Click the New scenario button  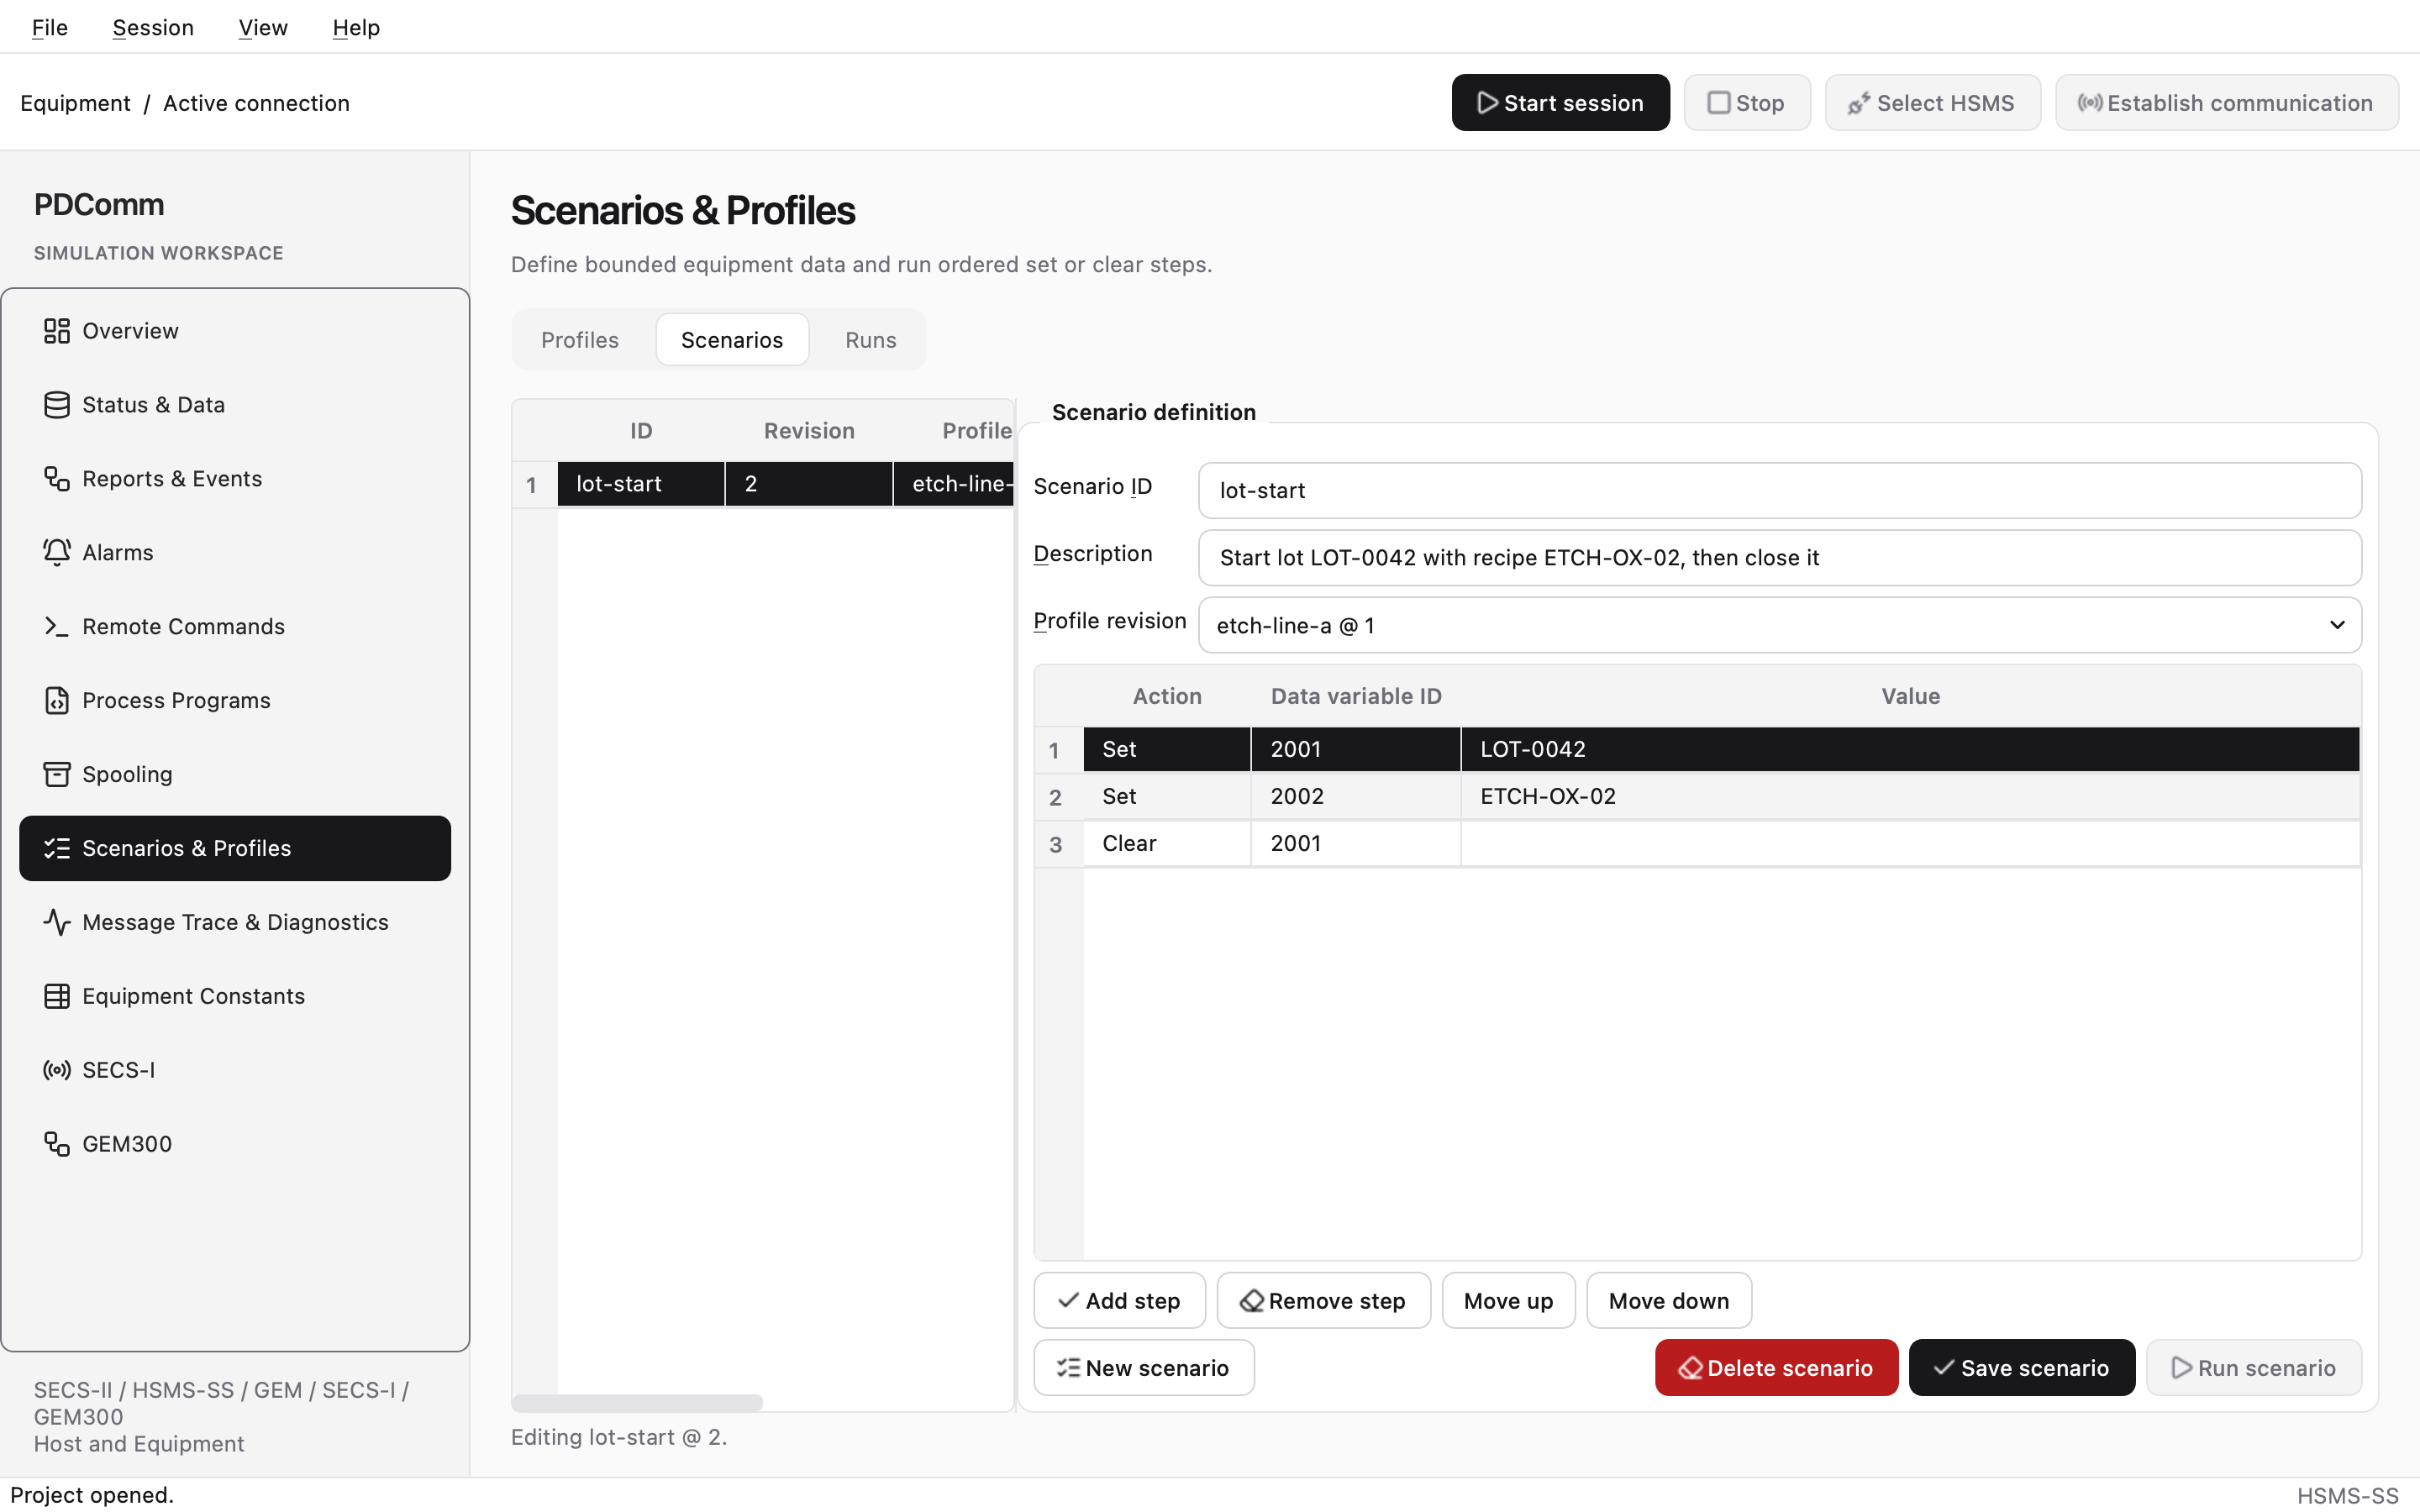(1143, 1368)
